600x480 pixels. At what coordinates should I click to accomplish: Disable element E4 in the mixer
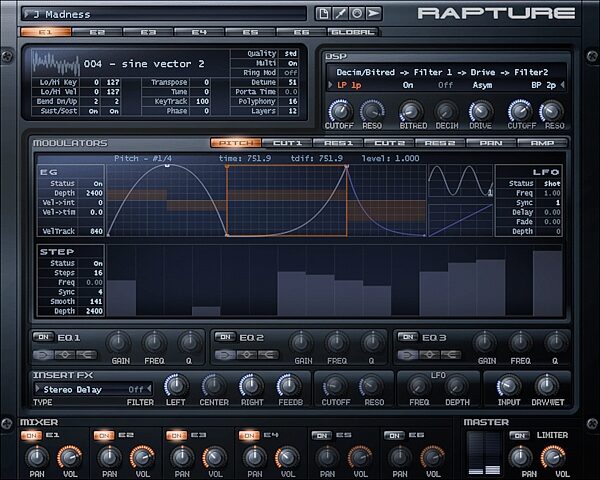(x=249, y=436)
